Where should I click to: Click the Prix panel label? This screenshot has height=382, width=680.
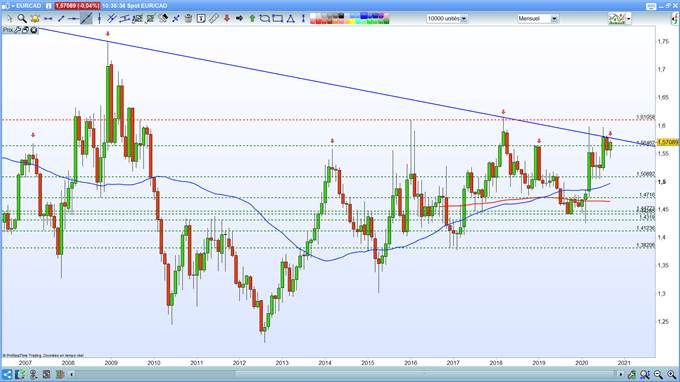(8, 30)
